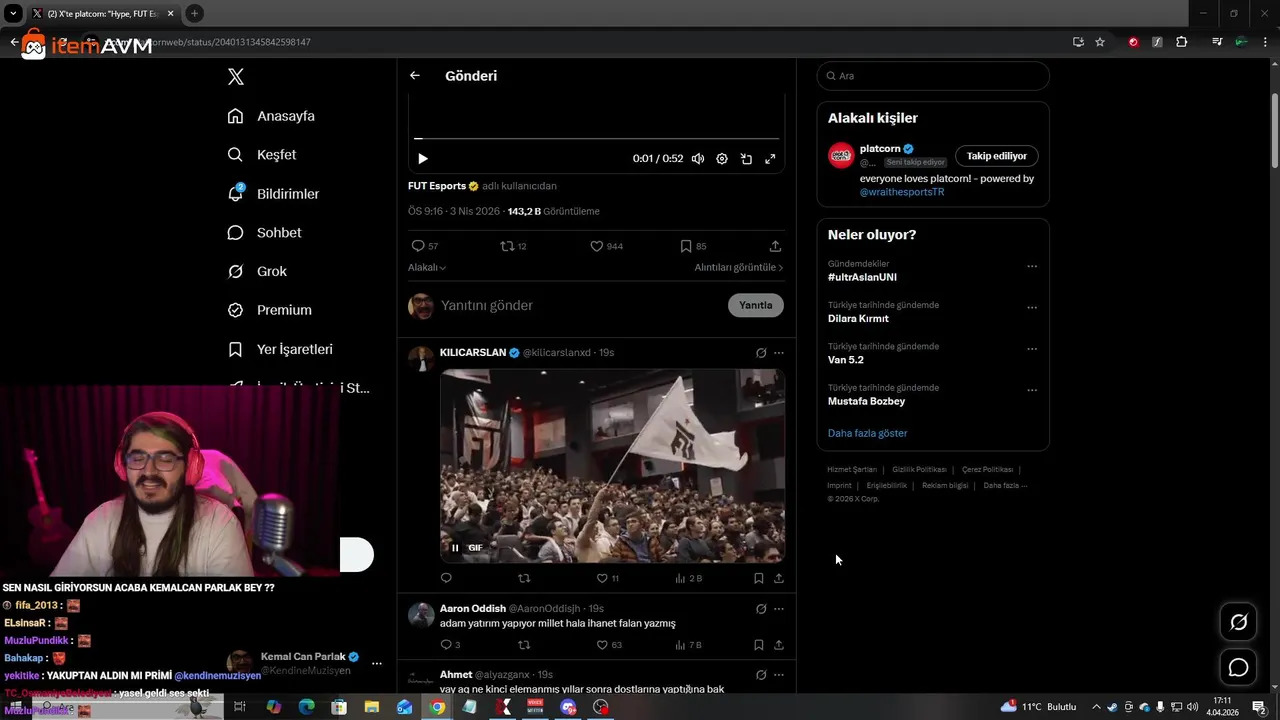The image size is (1280, 720).
Task: Expand the Alakalı reply sort dropdown
Action: [427, 268]
